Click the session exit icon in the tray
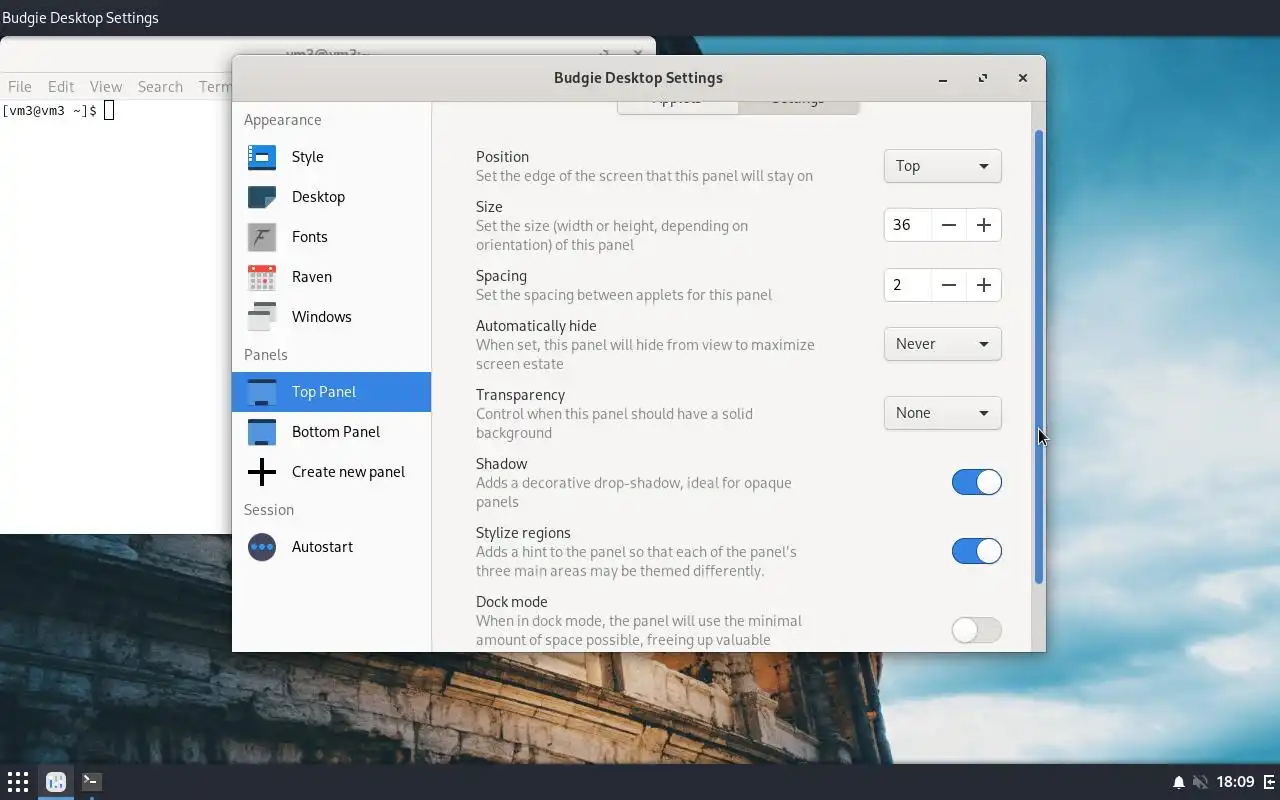The image size is (1280, 800). (1270, 782)
